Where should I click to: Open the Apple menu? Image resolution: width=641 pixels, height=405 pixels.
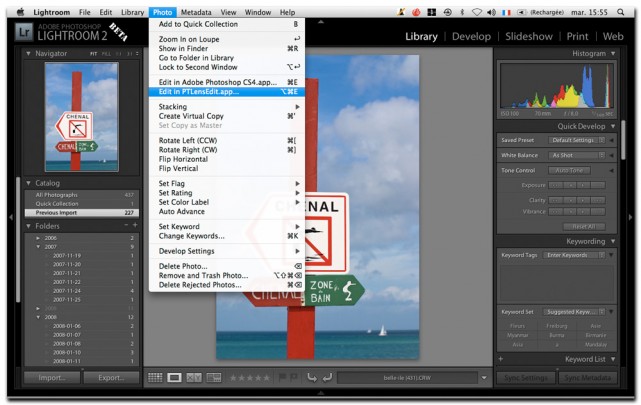pos(20,12)
